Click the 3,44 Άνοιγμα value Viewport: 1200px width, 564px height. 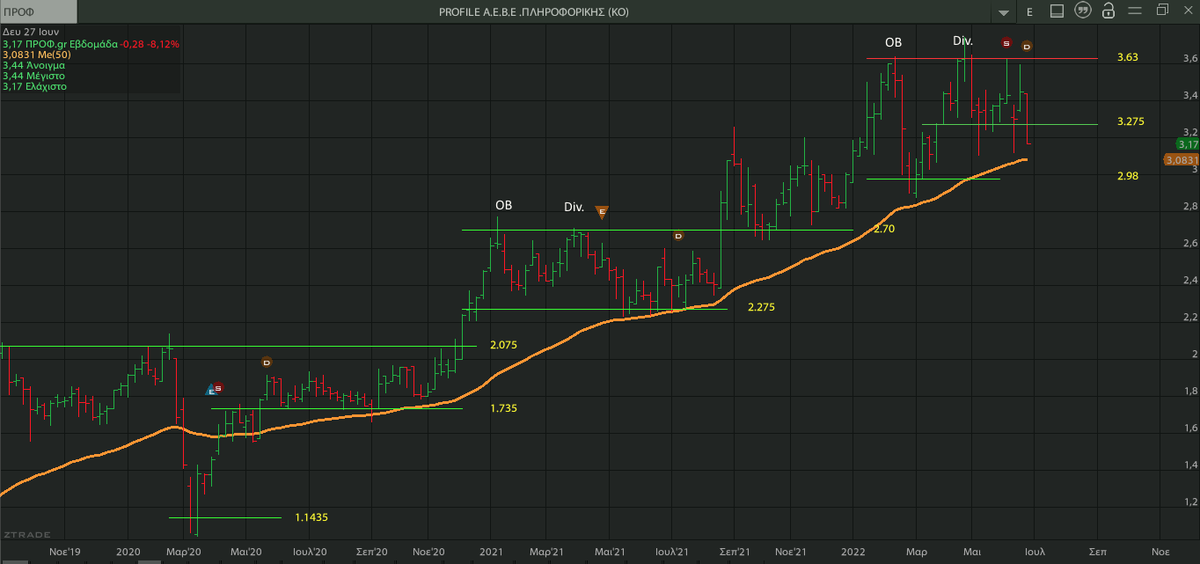36,66
